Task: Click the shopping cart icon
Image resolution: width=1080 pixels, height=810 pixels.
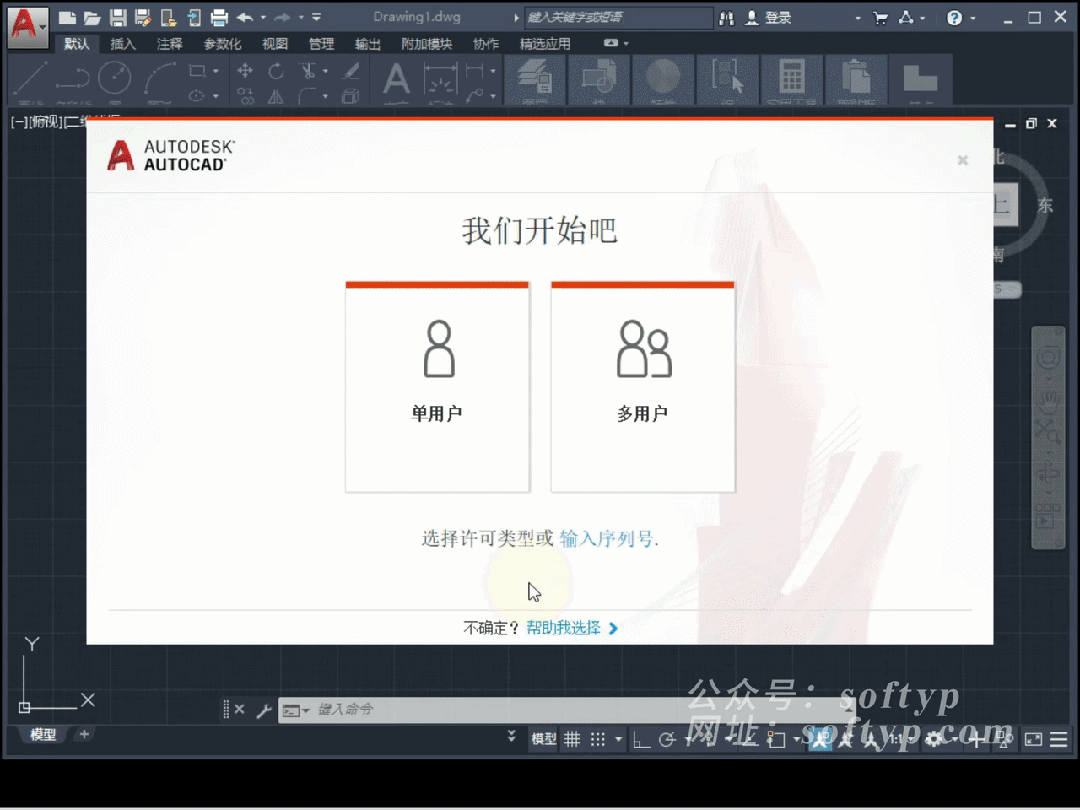Action: pyautogui.click(x=880, y=18)
